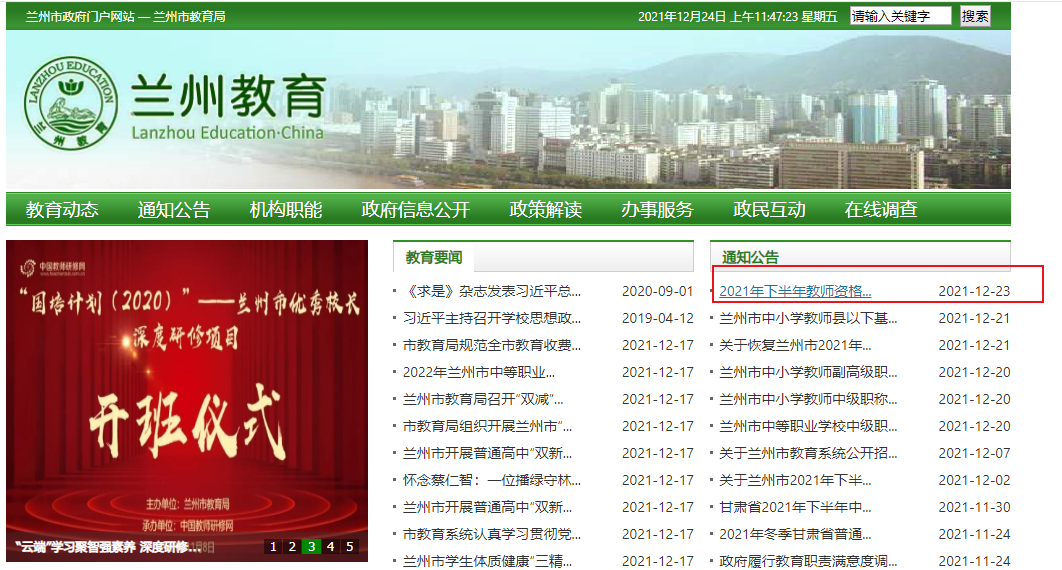The width and height of the screenshot is (1062, 570).
Task: Select the 教育要闻 tab header
Action: point(434,257)
